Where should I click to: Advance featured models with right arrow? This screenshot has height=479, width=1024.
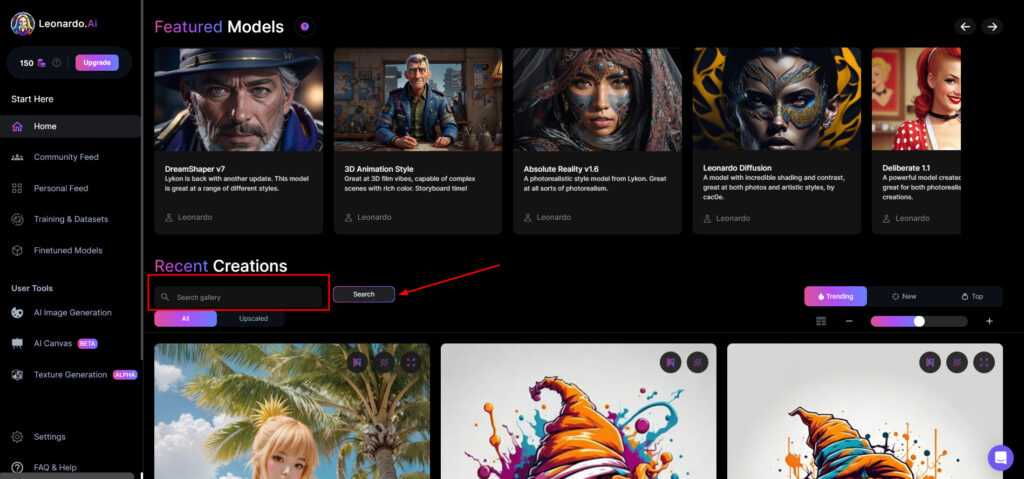coord(991,27)
